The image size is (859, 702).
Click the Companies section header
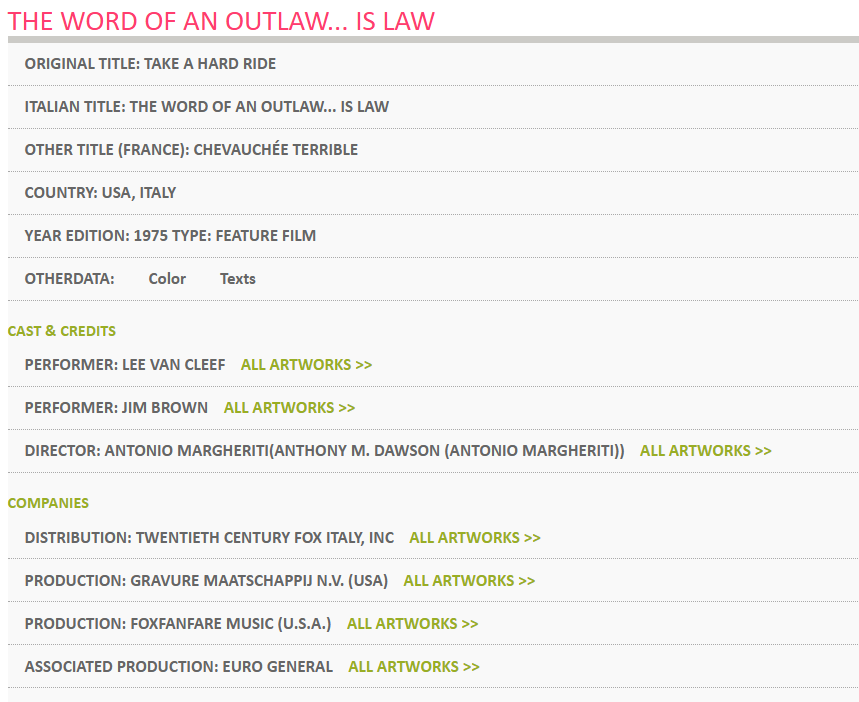pyautogui.click(x=48, y=503)
